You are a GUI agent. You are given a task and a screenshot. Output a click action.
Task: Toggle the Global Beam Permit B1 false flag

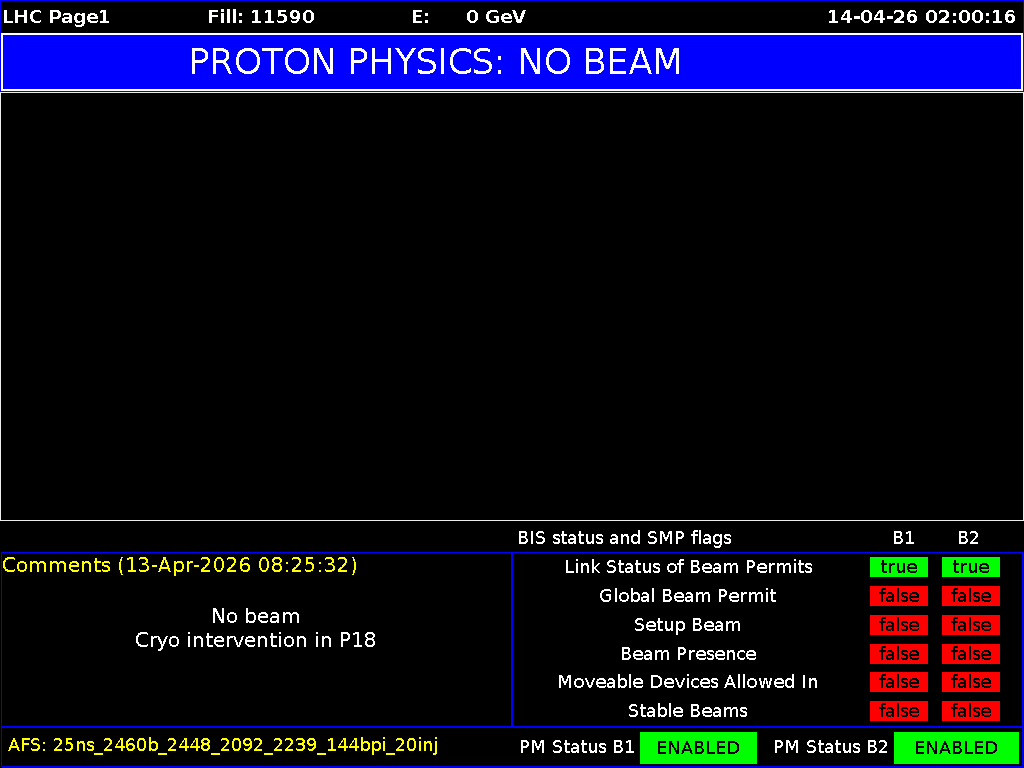pyautogui.click(x=898, y=596)
